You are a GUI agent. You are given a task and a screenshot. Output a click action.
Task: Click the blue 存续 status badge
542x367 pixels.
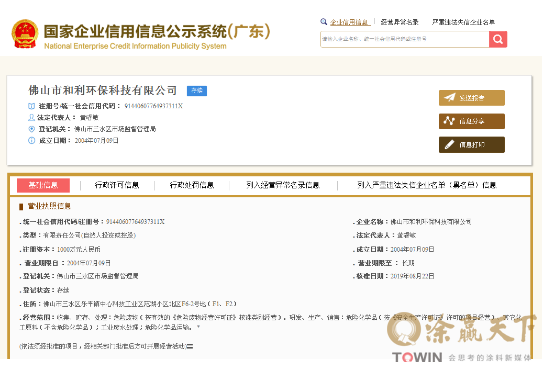point(197,91)
